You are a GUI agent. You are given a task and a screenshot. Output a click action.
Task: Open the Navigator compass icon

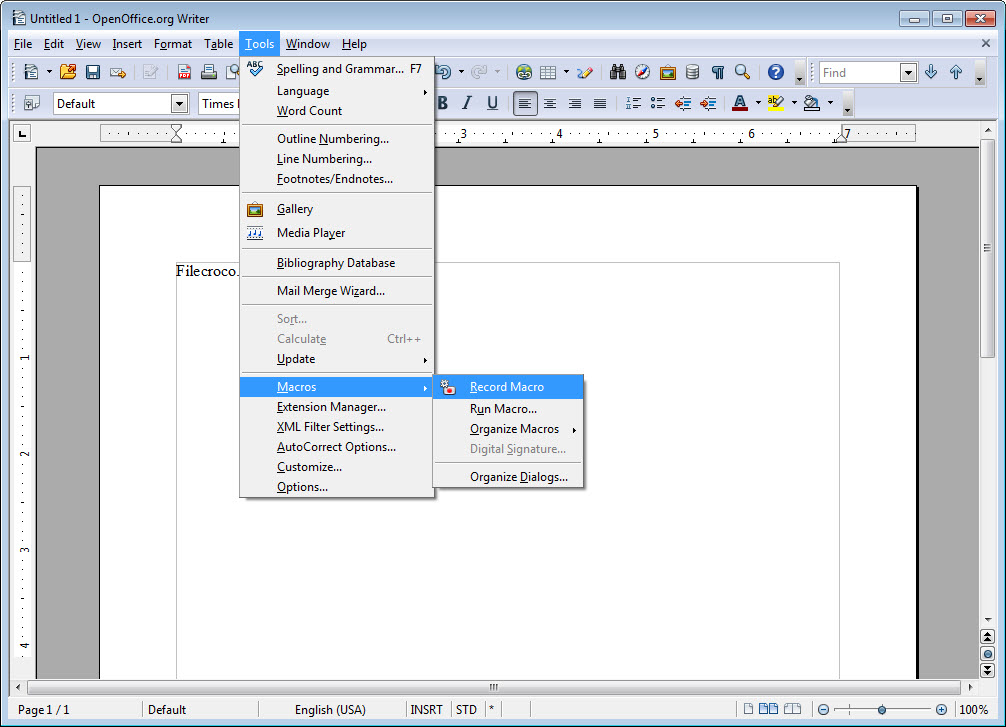pyautogui.click(x=642, y=72)
